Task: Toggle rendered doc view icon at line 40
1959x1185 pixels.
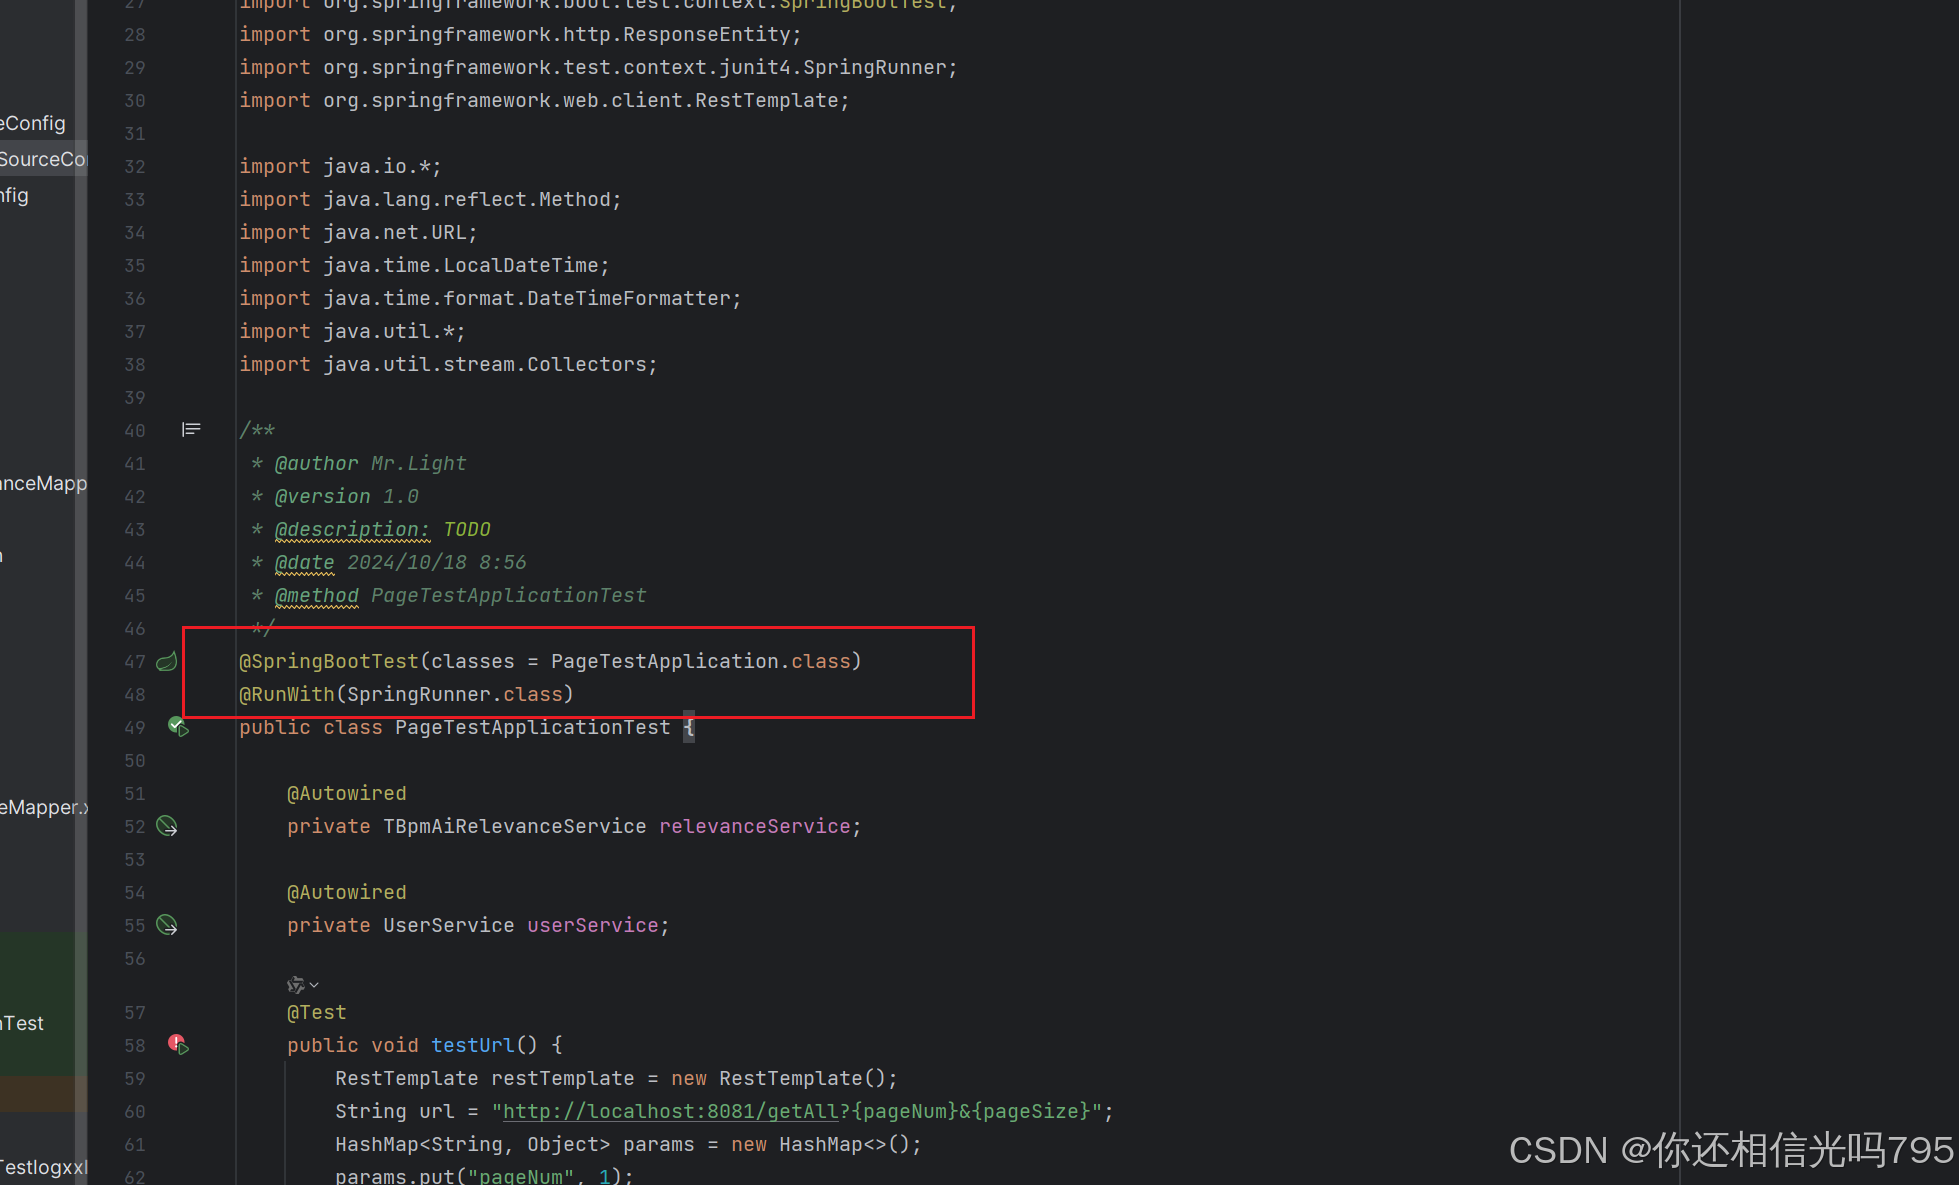Action: pyautogui.click(x=191, y=430)
